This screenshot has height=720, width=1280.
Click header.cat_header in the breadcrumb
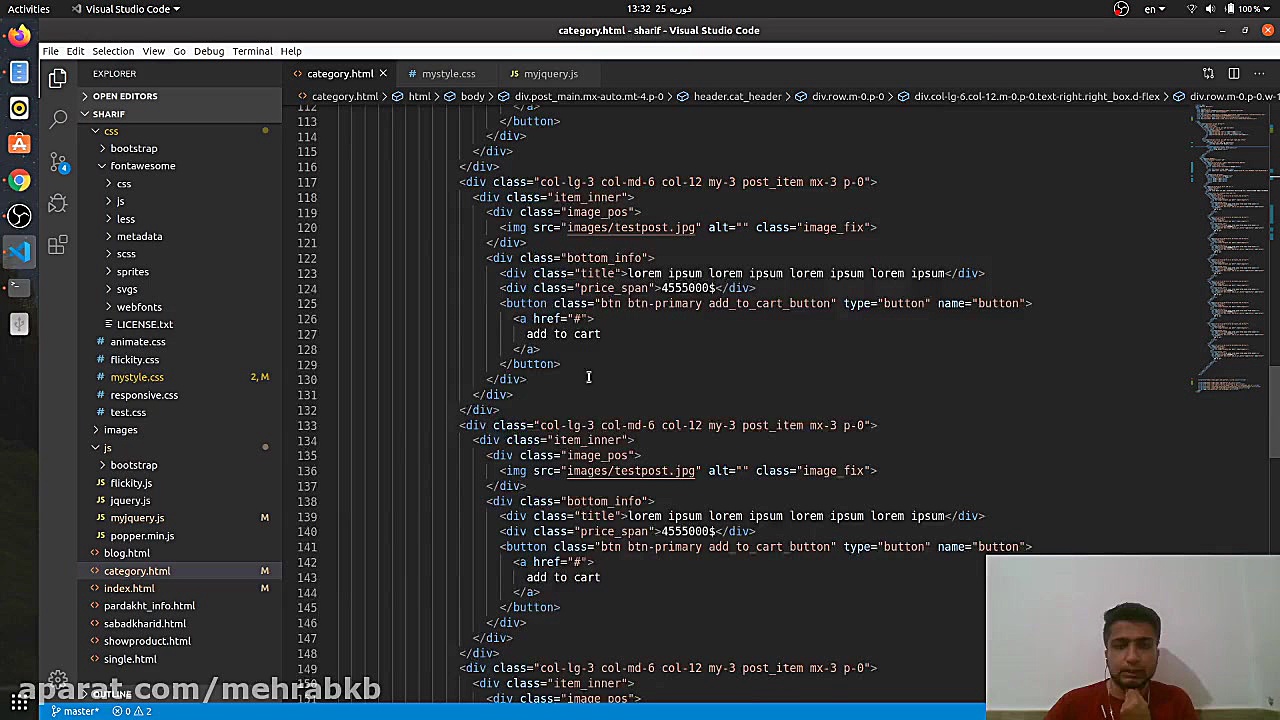coord(737,97)
